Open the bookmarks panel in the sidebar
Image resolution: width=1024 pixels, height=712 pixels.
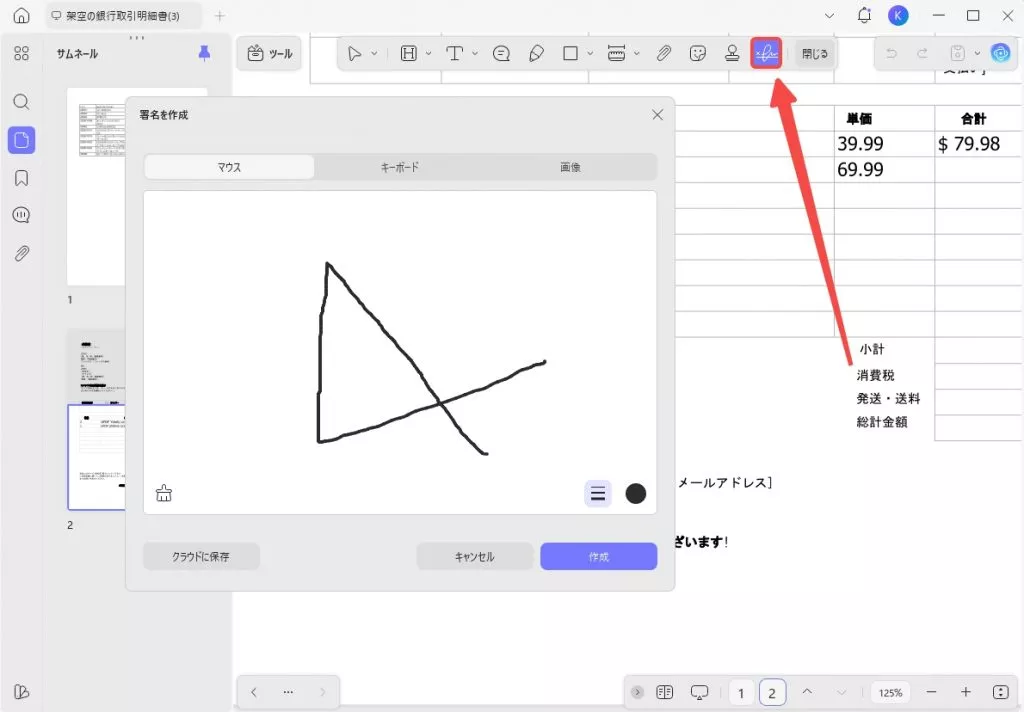point(20,177)
